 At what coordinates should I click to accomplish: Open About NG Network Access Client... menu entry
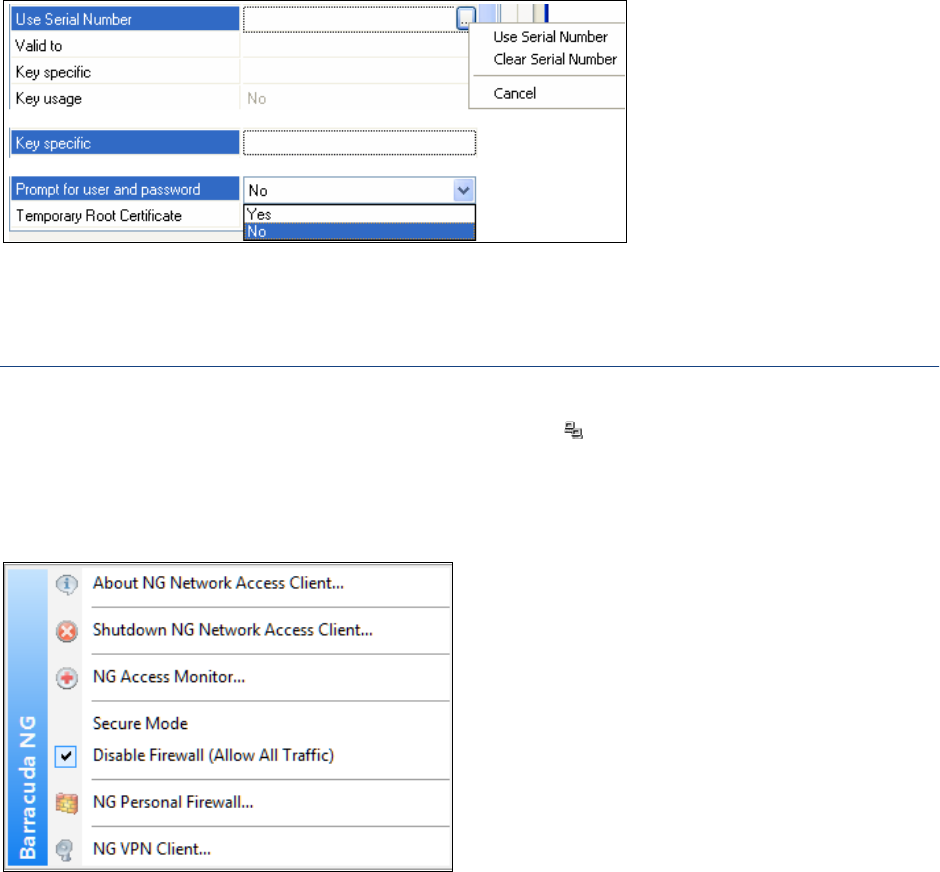tap(218, 583)
